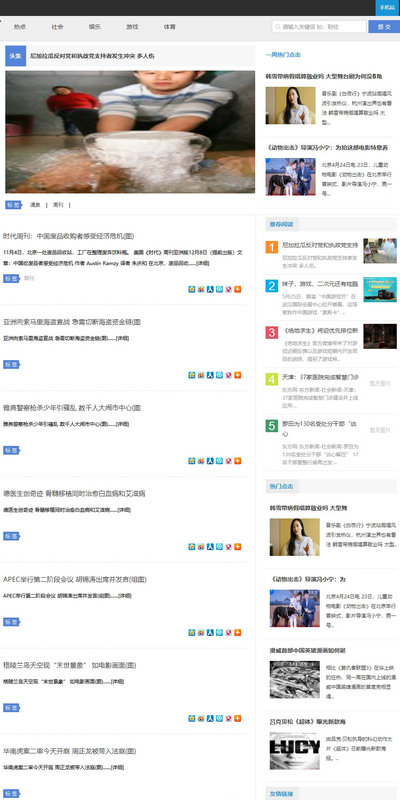Go to previous slide in headline carousel
Viewport: 400px width, 800px height.
11,129
